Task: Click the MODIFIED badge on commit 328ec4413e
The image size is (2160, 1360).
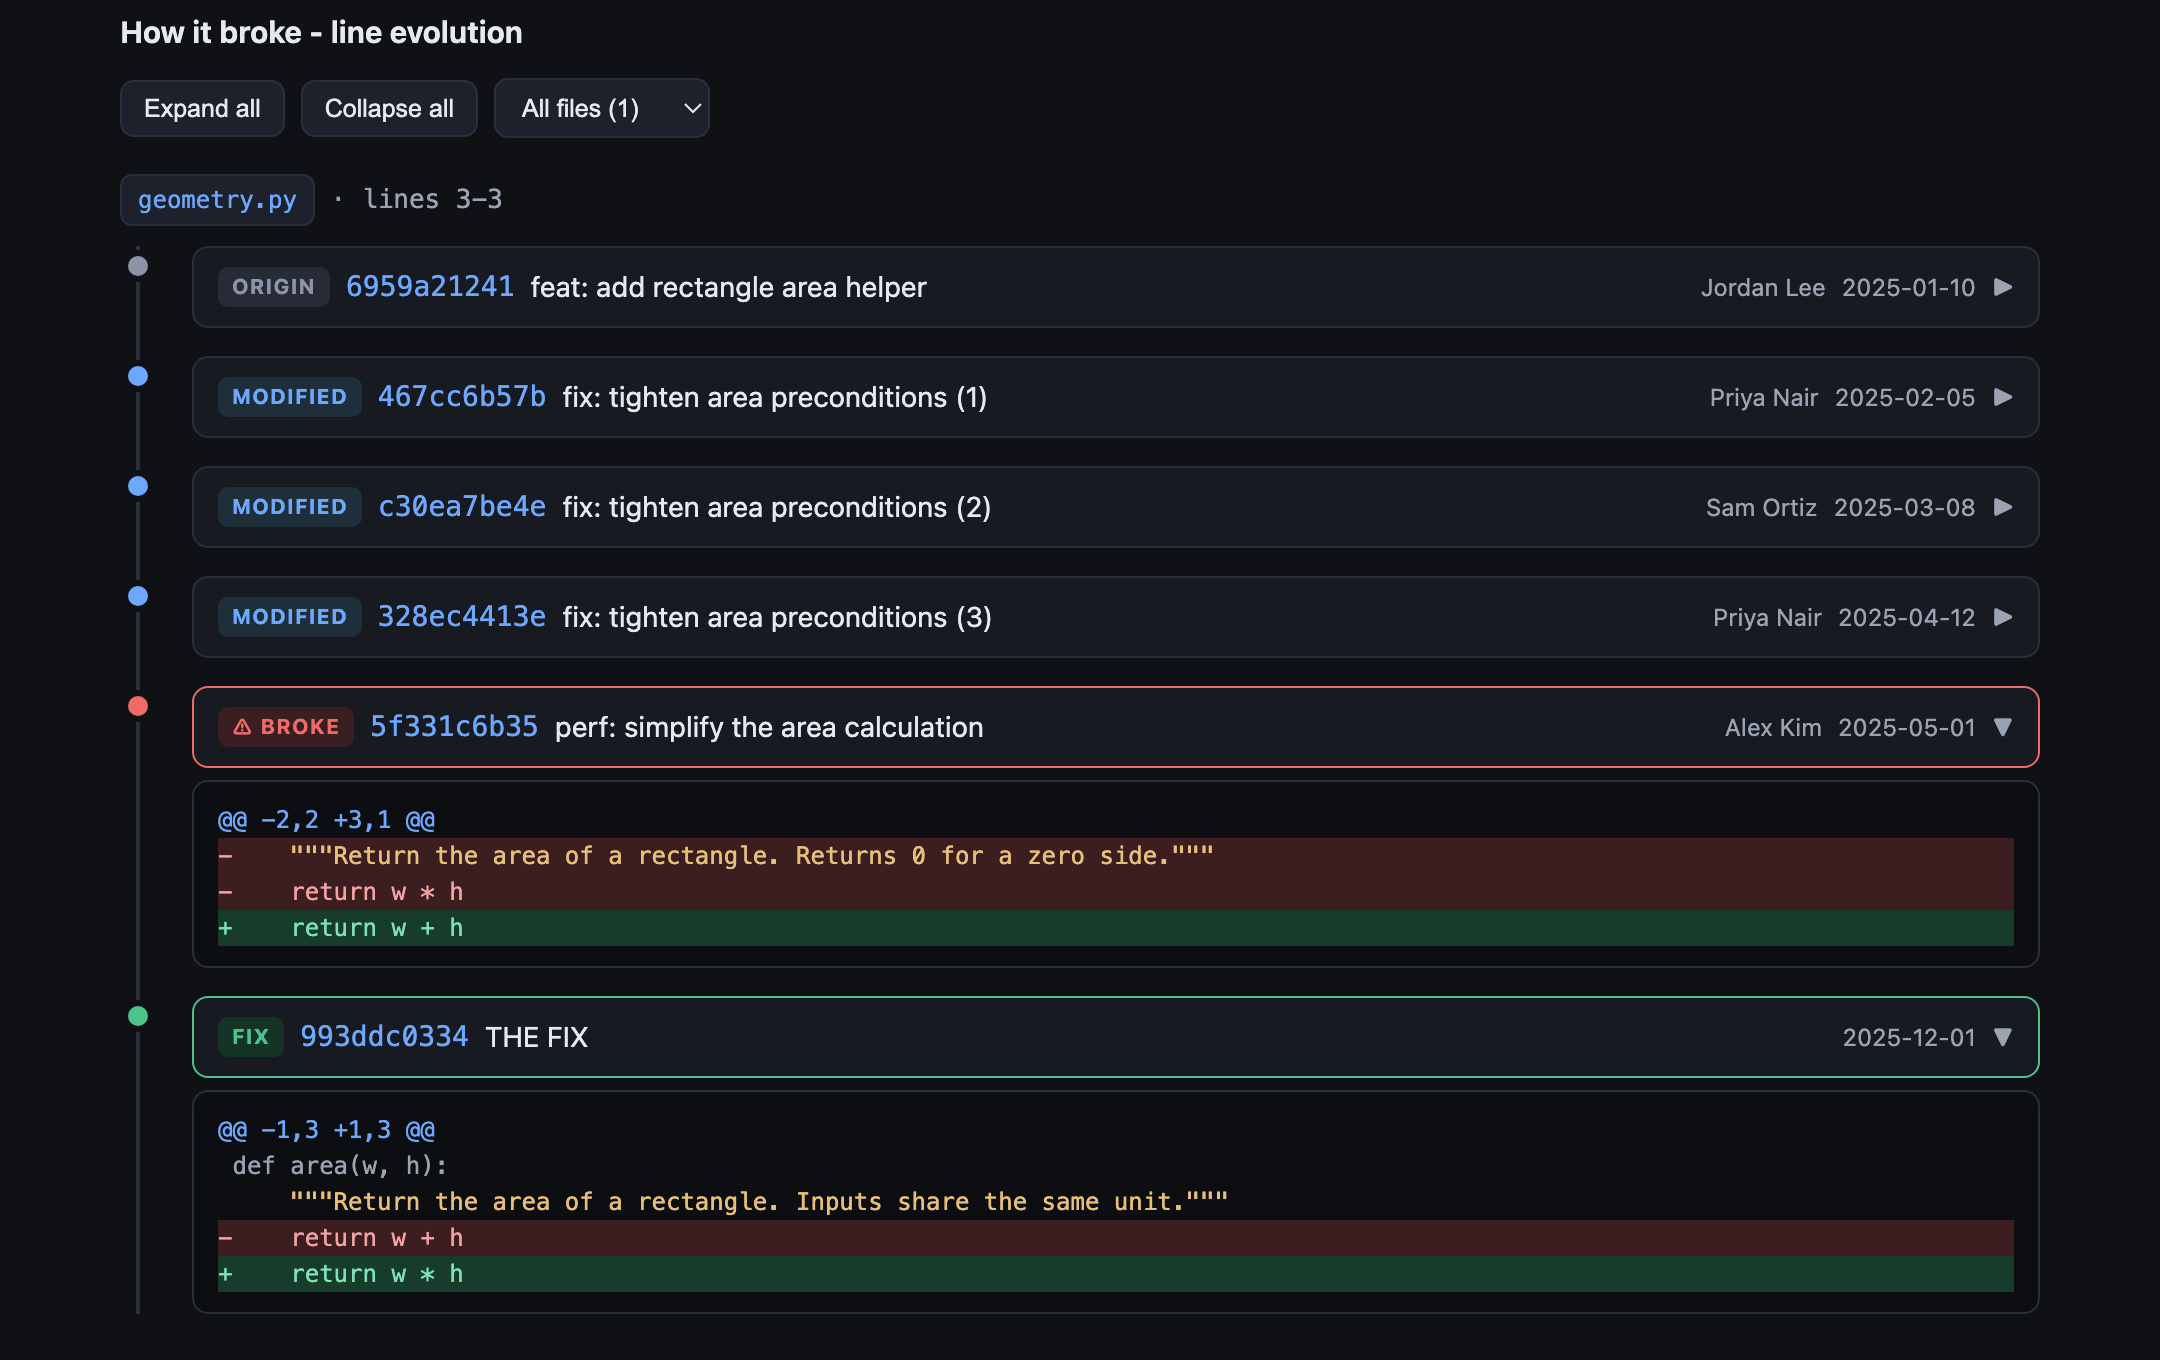Action: [x=289, y=617]
